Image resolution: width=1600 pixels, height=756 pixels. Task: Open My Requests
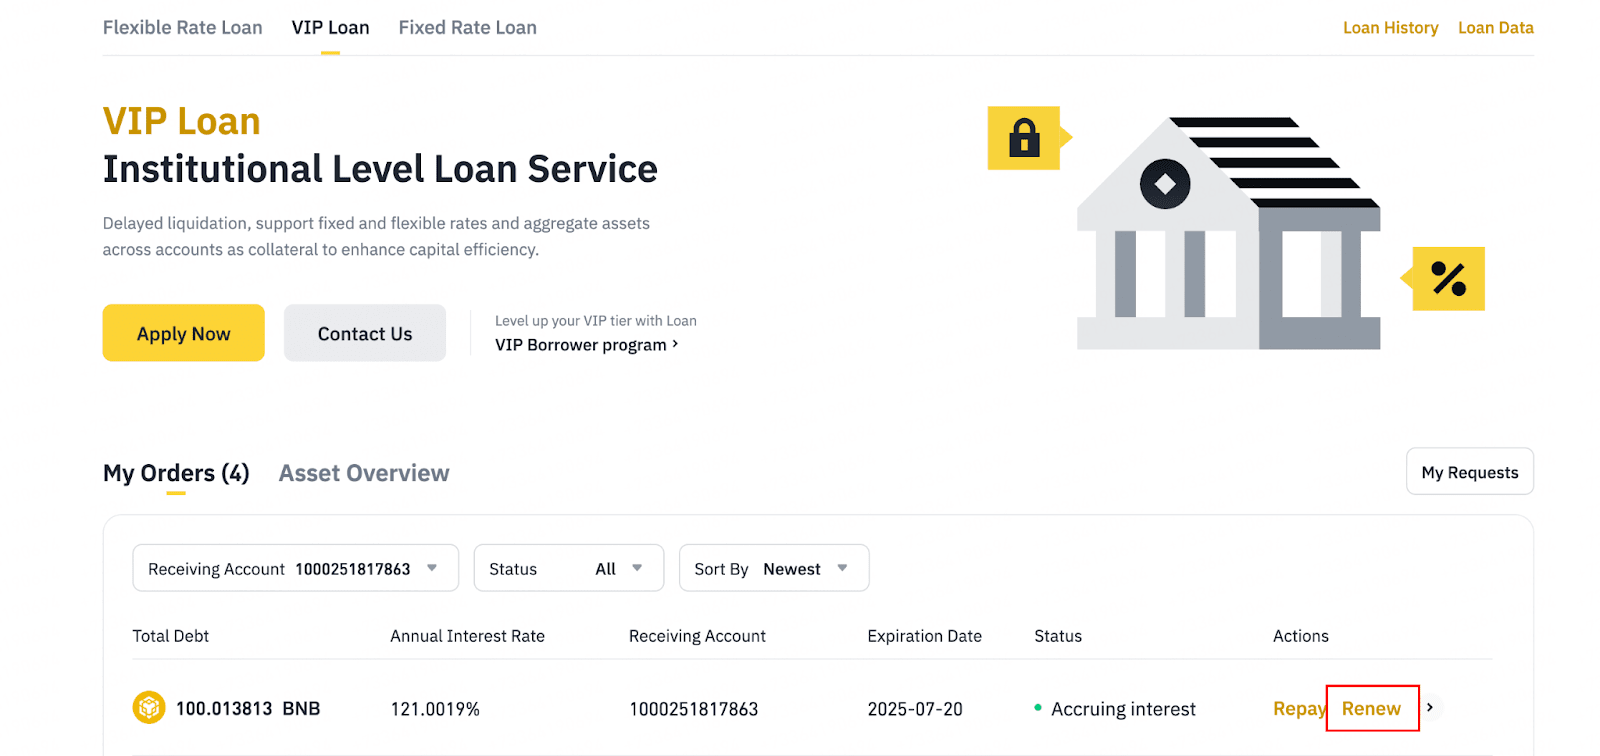(x=1469, y=472)
